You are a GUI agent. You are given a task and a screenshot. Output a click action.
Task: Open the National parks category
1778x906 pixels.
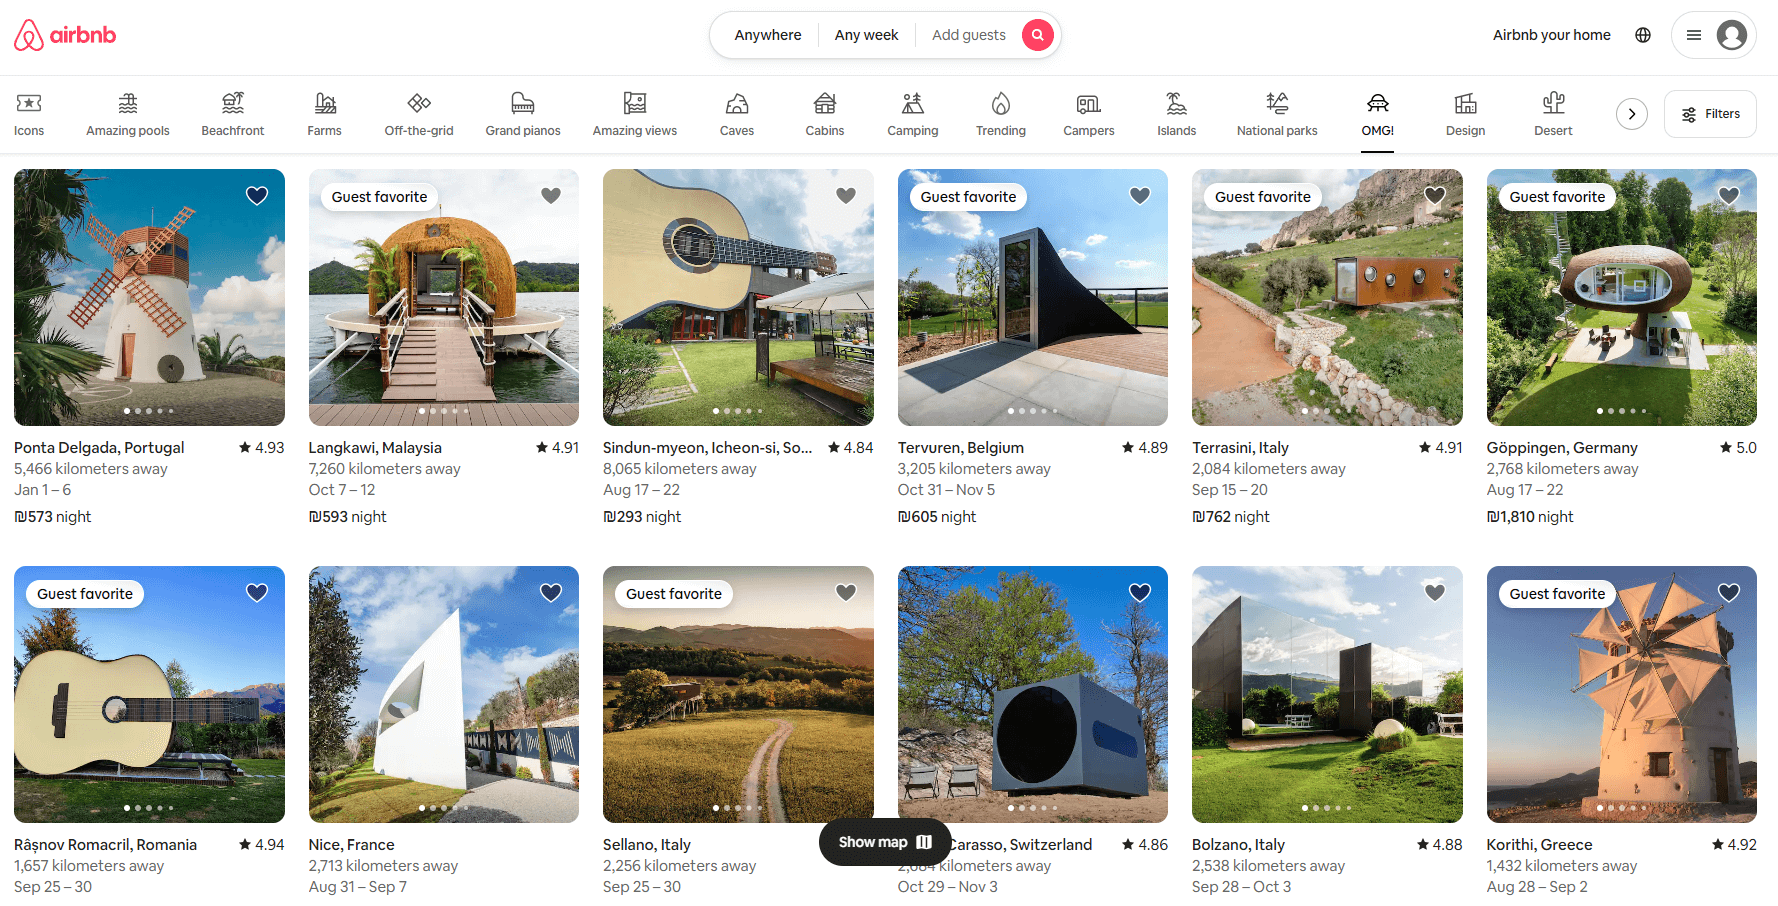[x=1276, y=113]
